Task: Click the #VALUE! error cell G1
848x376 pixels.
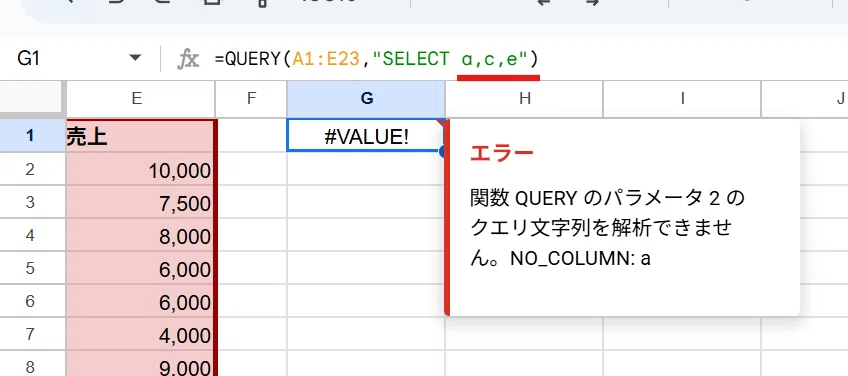Action: pos(366,136)
